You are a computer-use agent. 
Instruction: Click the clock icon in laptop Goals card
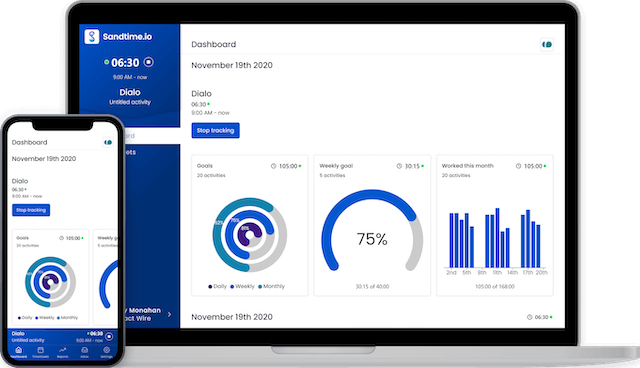[273, 166]
